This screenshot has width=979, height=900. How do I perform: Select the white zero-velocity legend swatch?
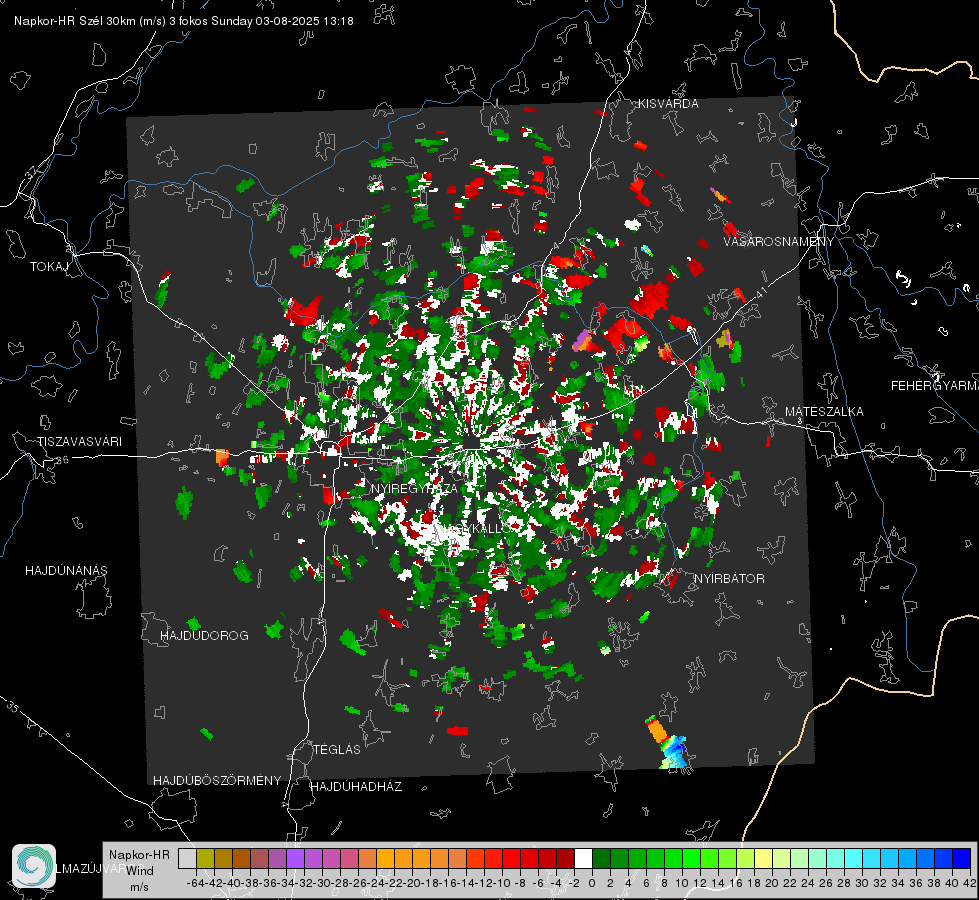[583, 858]
